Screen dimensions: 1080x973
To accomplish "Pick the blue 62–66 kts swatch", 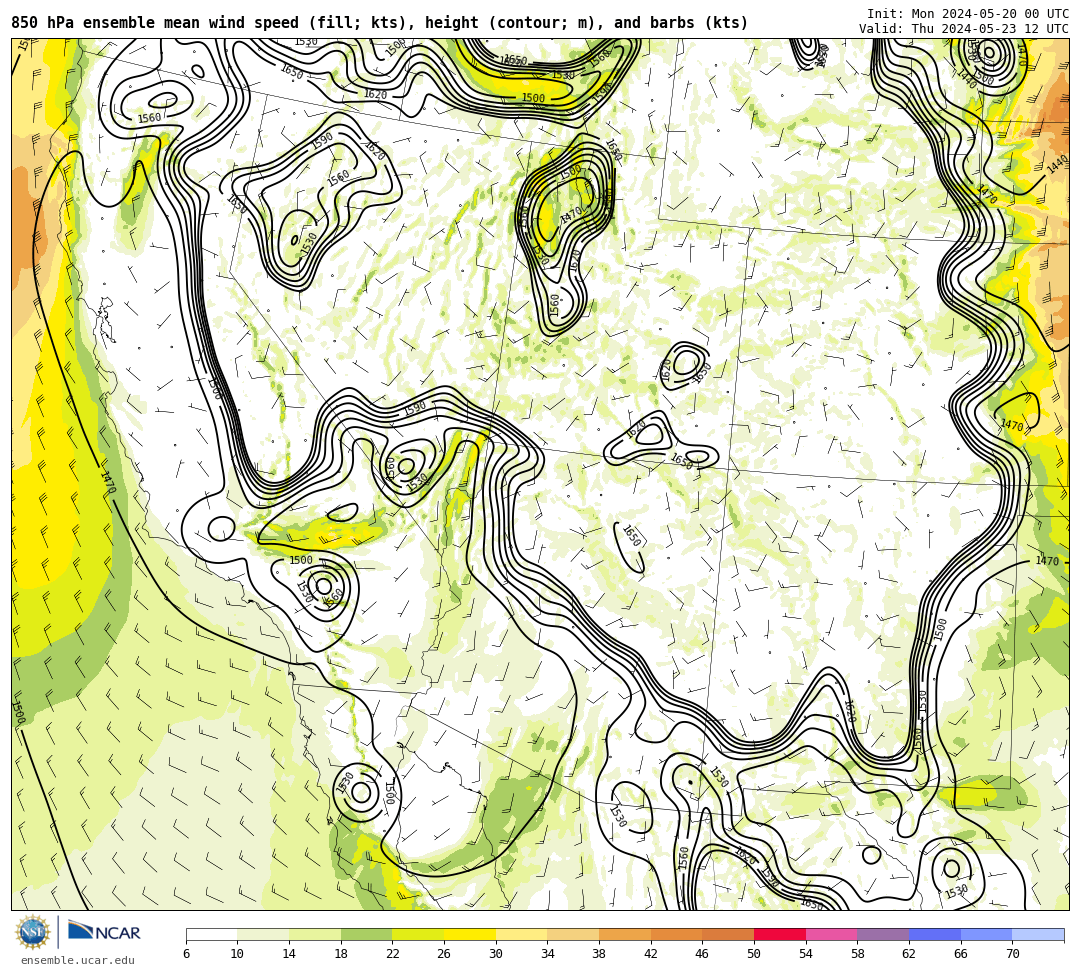I will pyautogui.click(x=935, y=934).
